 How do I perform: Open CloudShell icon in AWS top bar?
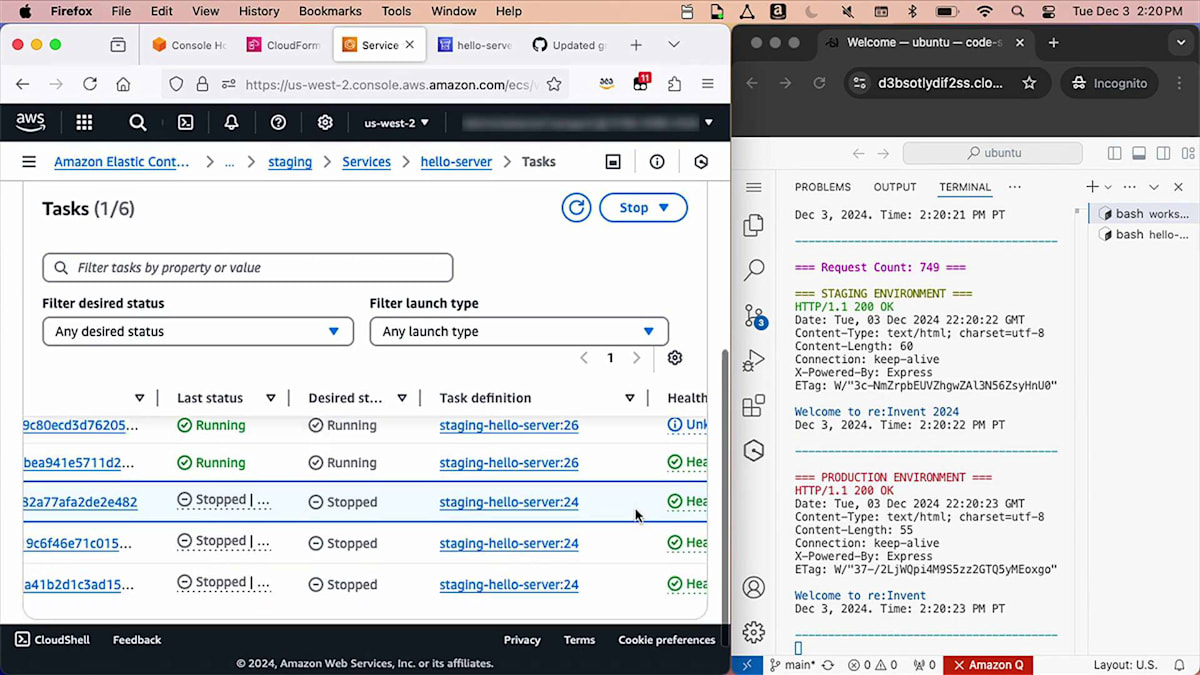(x=186, y=122)
